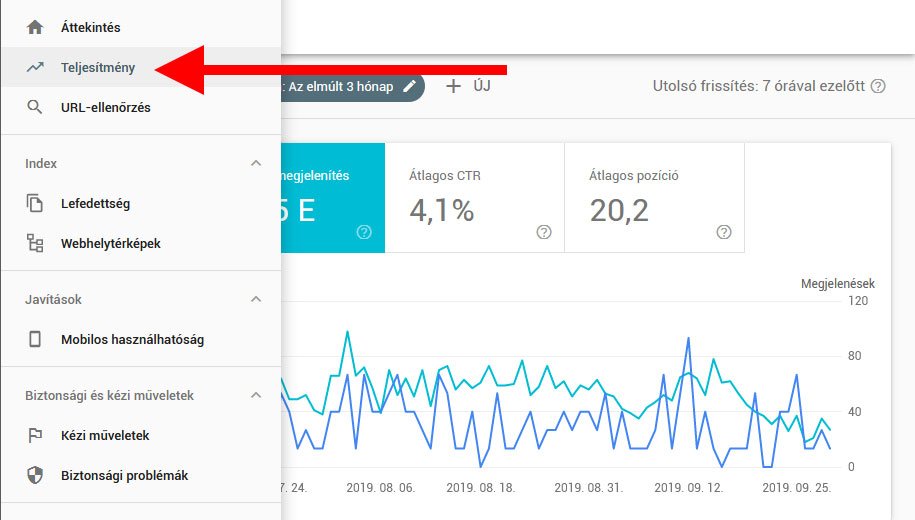
Task: Click the Lefedettség pages icon
Action: click(x=35, y=204)
